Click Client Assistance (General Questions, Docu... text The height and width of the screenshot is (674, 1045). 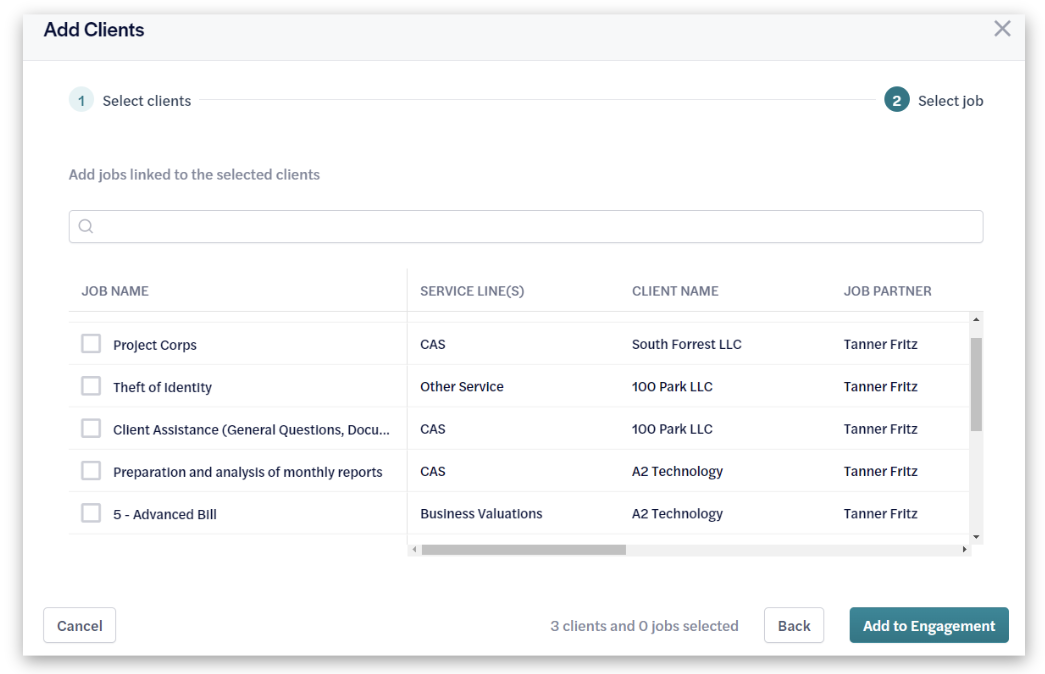(251, 430)
